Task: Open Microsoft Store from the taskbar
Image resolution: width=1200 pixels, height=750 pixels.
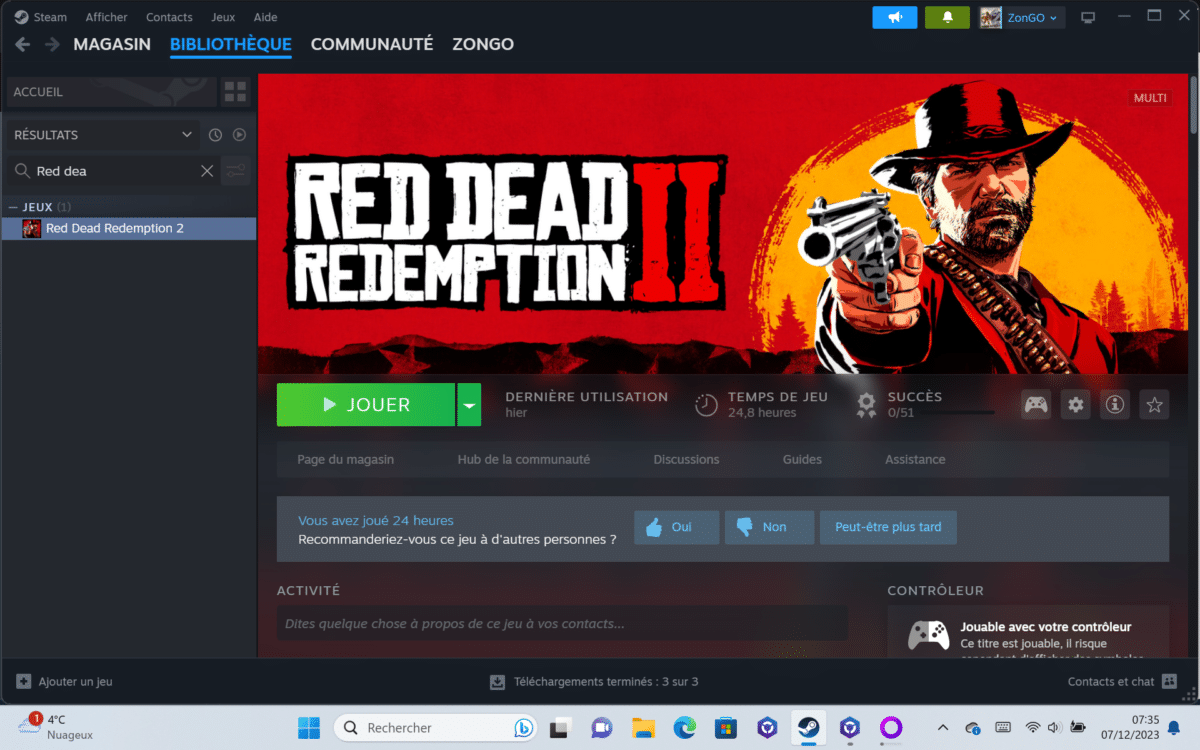Action: [x=726, y=728]
